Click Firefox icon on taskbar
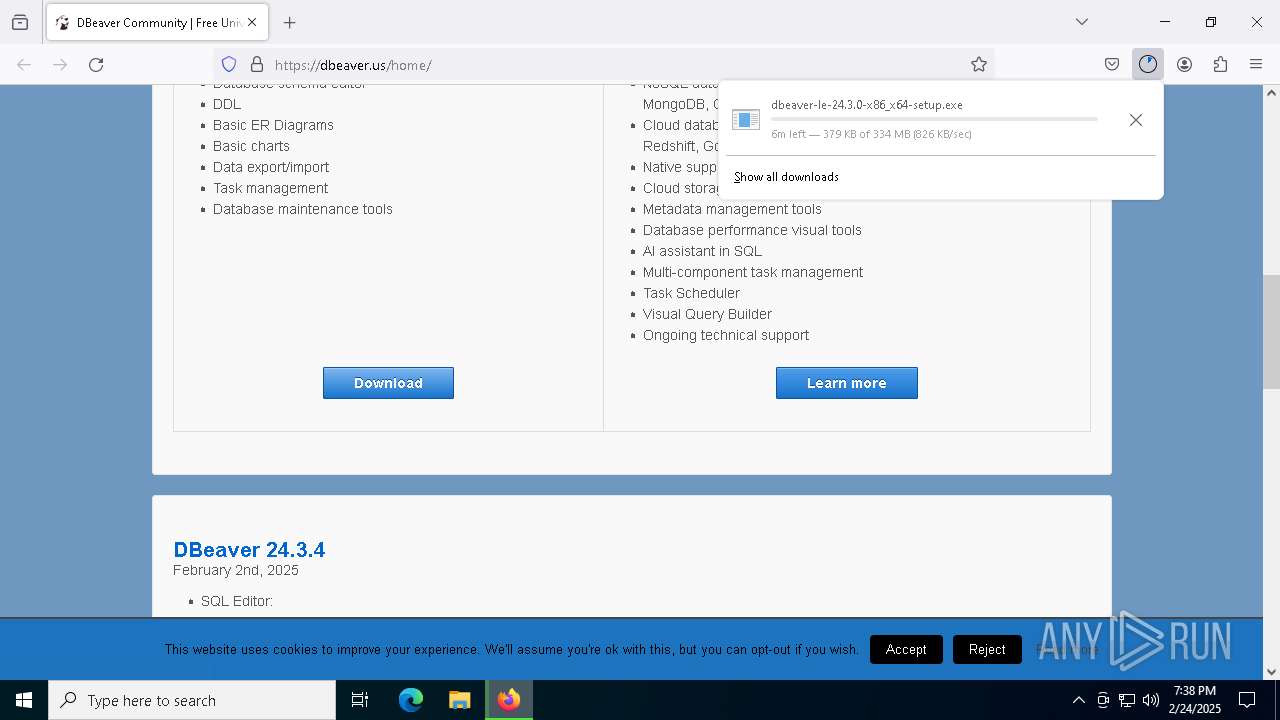 [x=509, y=700]
